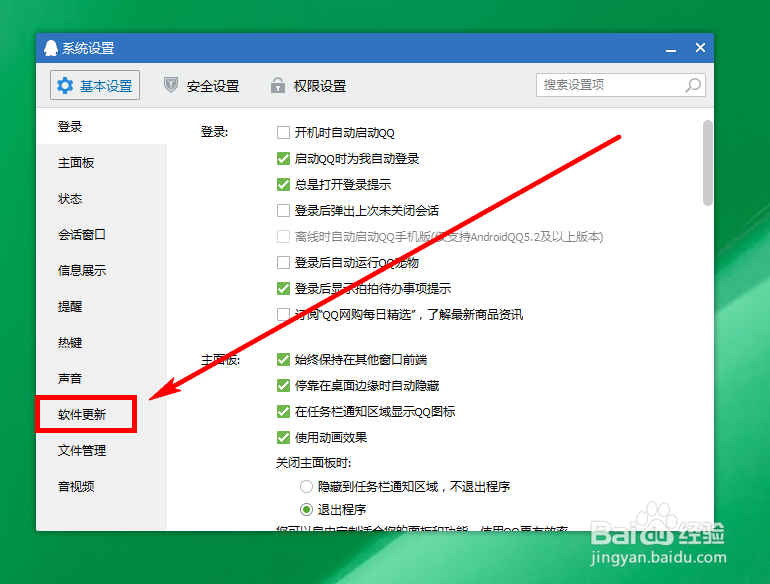Screen dimensions: 770x584
Task: Open the 文件管理 sidebar section
Action: click(x=102, y=450)
